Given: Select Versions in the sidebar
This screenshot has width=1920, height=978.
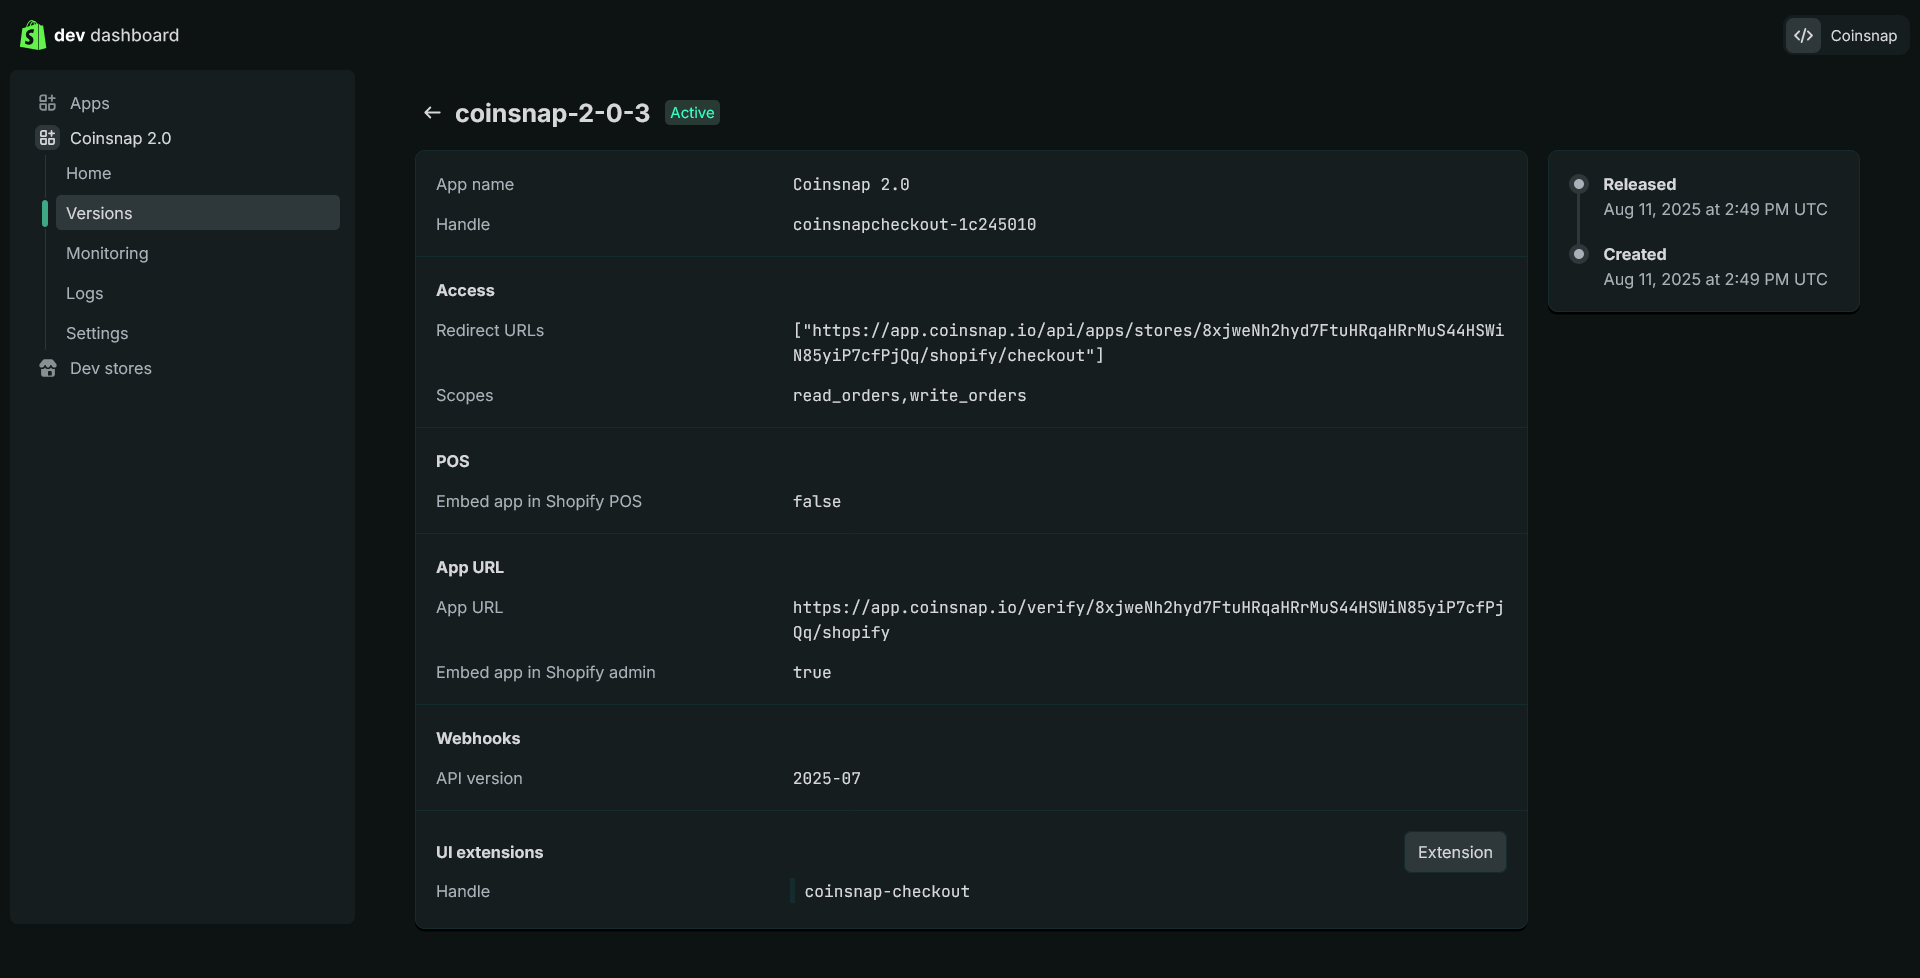Looking at the screenshot, I should pyautogui.click(x=99, y=213).
